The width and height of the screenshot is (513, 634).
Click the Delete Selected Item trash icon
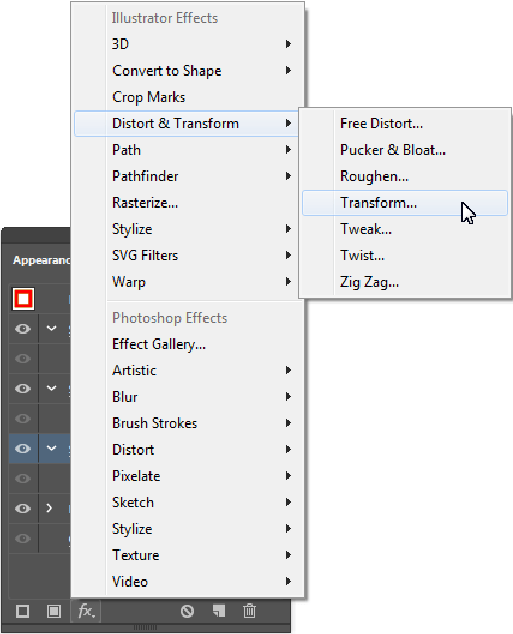click(249, 611)
